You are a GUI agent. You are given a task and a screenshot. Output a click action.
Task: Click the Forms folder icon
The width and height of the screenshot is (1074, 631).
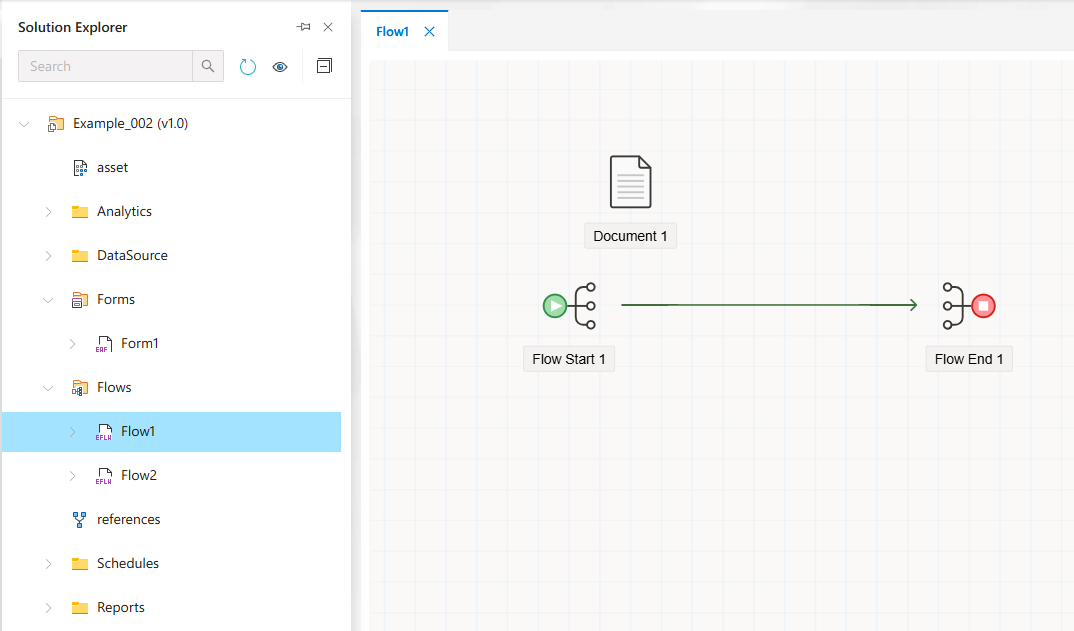click(80, 299)
